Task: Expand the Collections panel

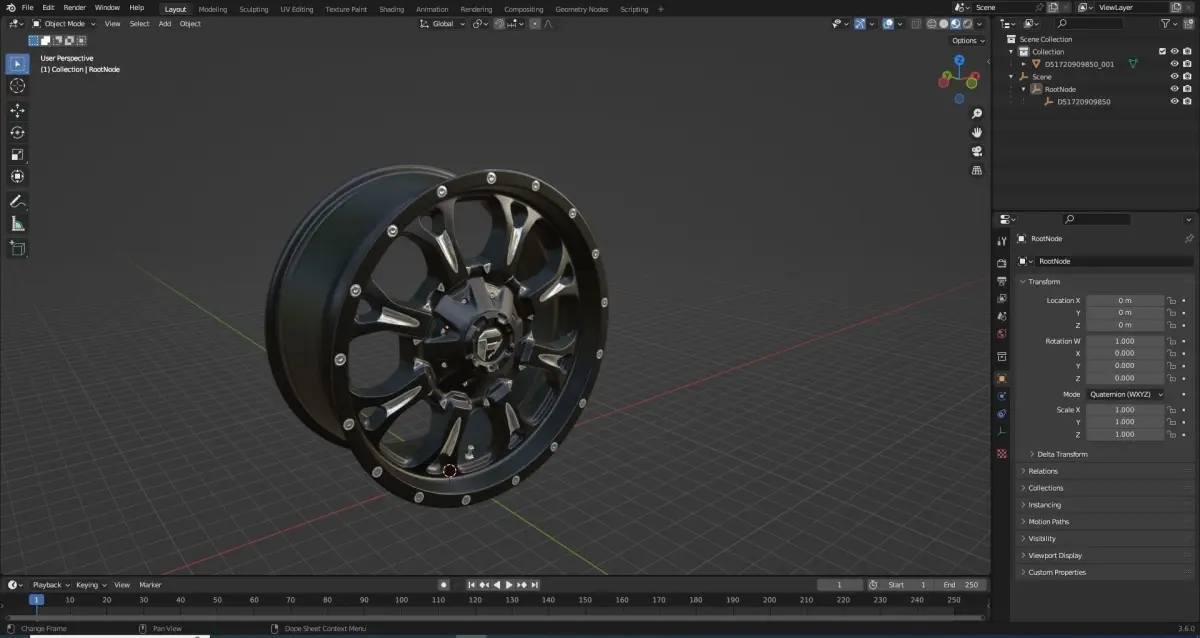Action: pos(1046,488)
